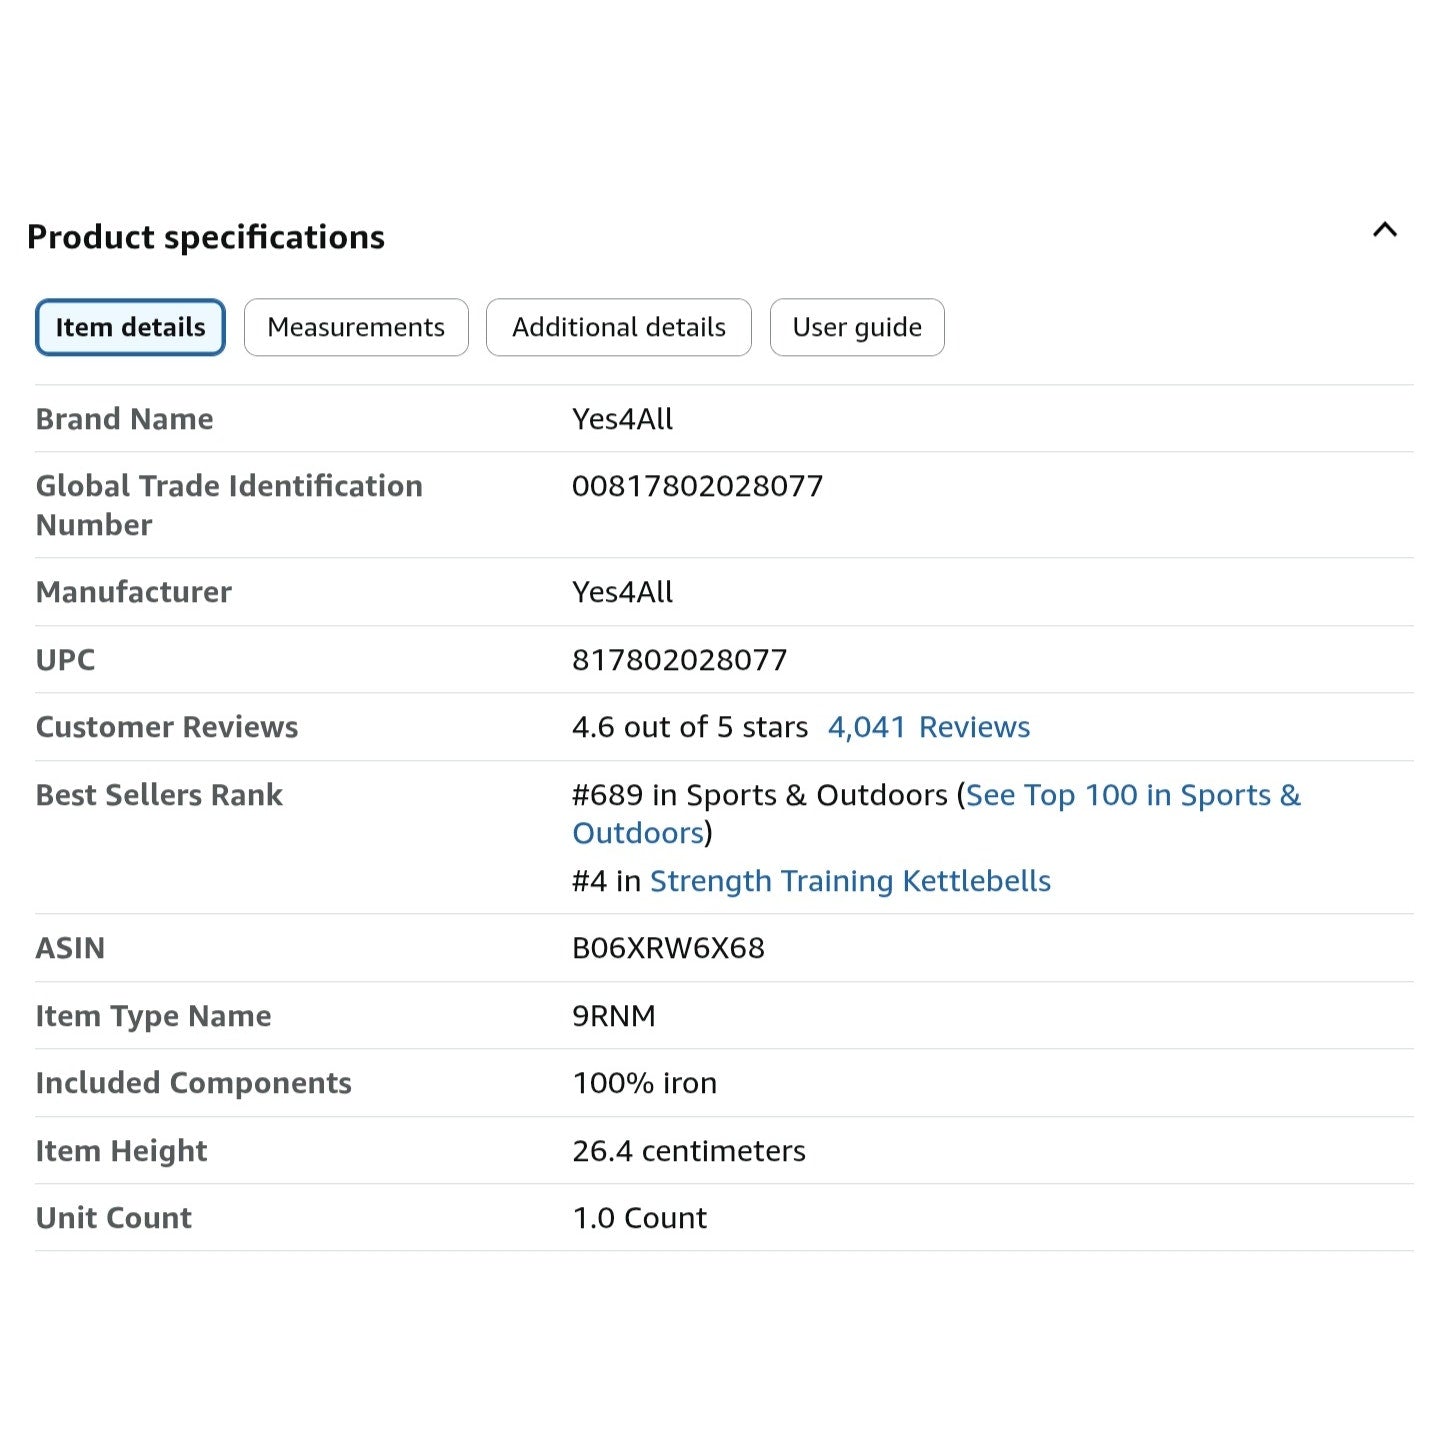Screen dimensions: 1440x1440
Task: Click the Manufacturer row label
Action: [x=134, y=592]
